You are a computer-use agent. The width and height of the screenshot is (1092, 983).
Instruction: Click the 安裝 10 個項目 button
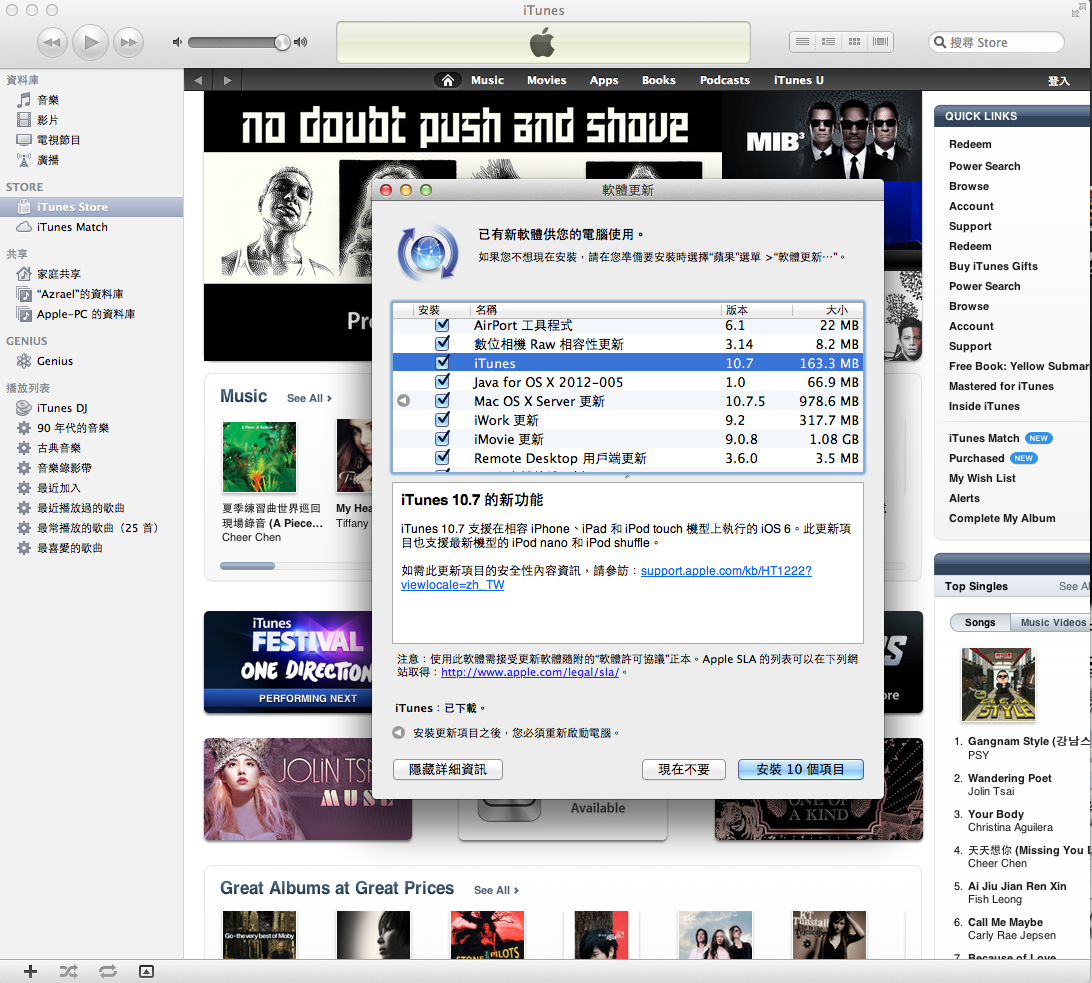[x=800, y=769]
